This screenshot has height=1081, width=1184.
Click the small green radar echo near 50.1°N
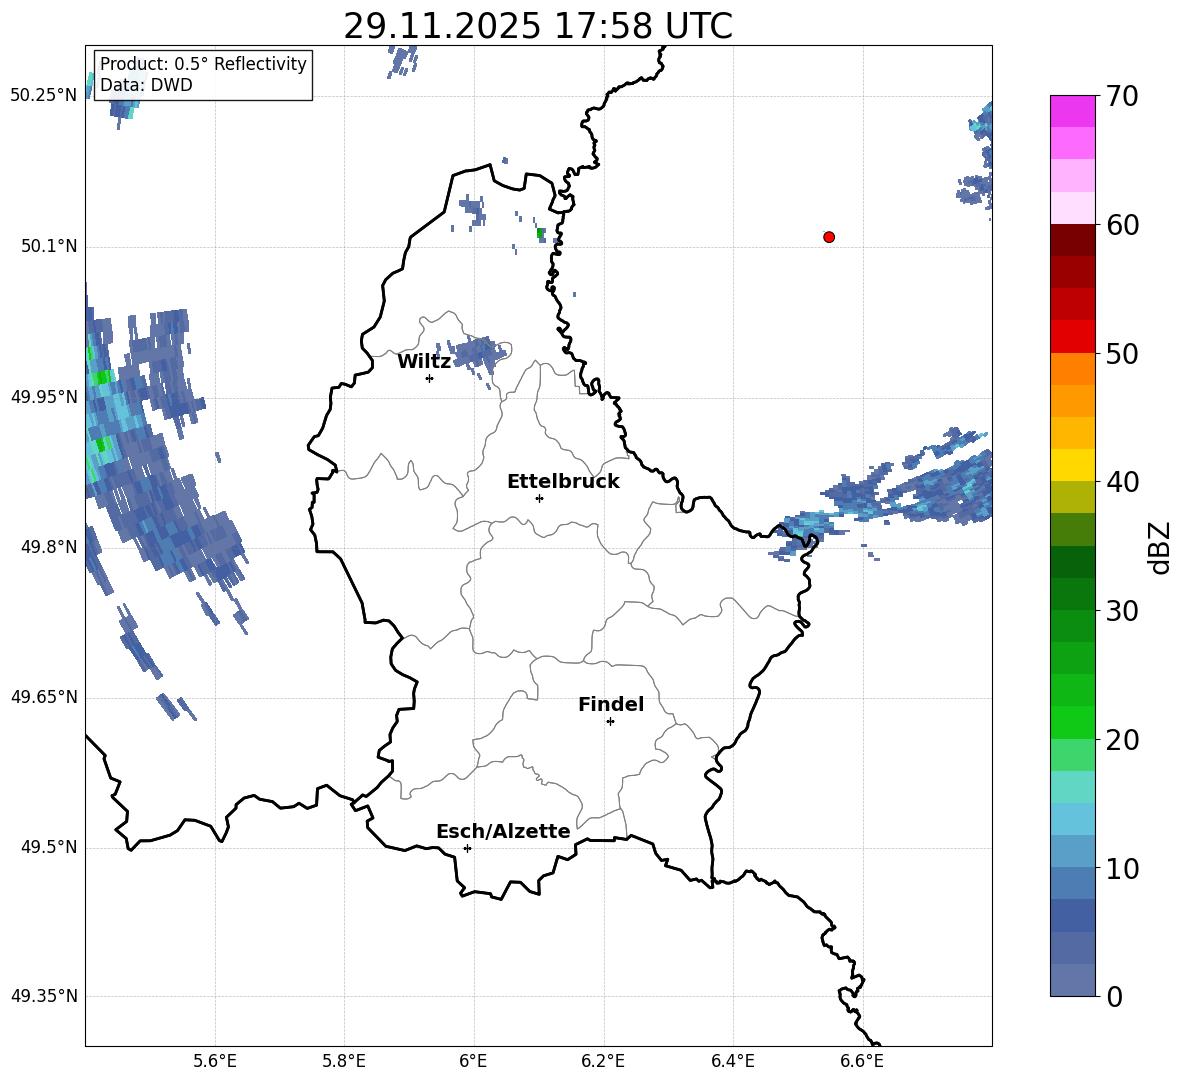coord(541,233)
